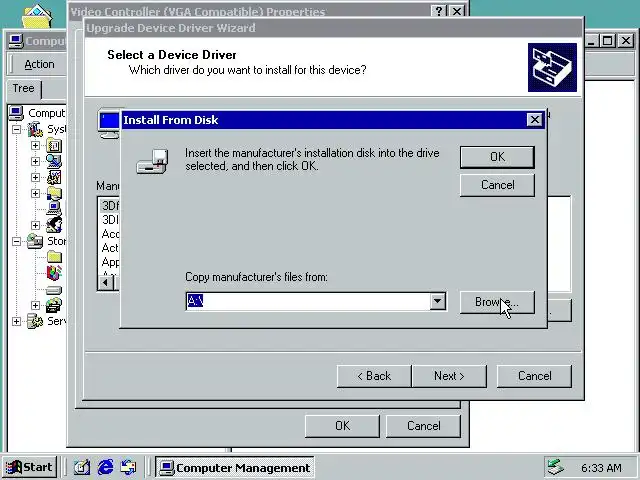Collapse the System Tools tree node
Screen dimensions: 640x480
point(16,130)
